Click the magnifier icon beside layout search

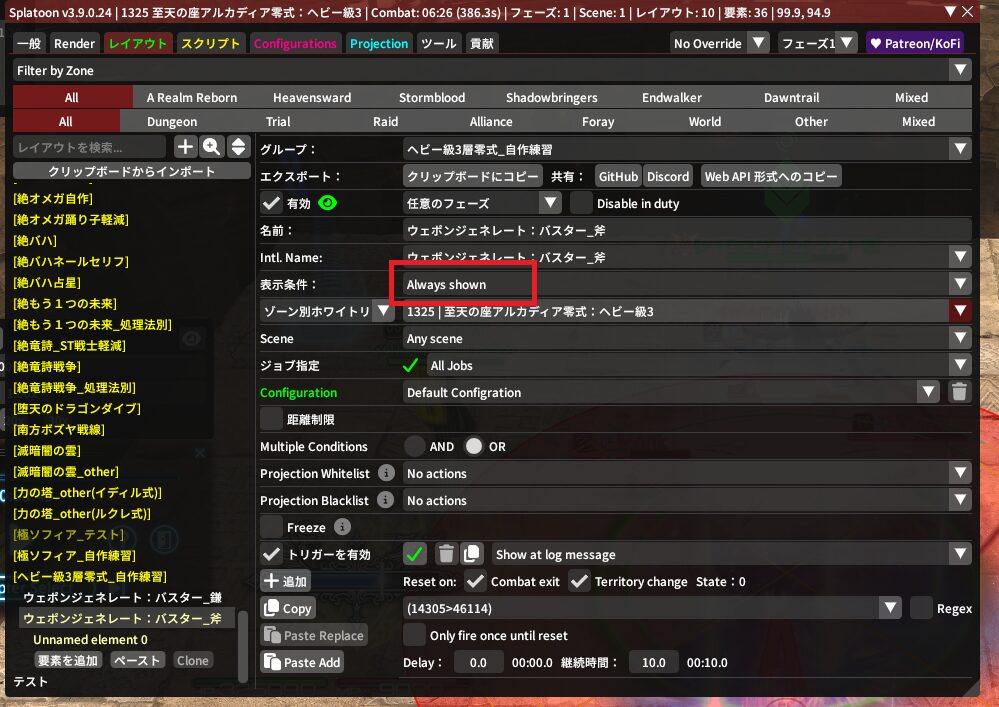tap(212, 147)
